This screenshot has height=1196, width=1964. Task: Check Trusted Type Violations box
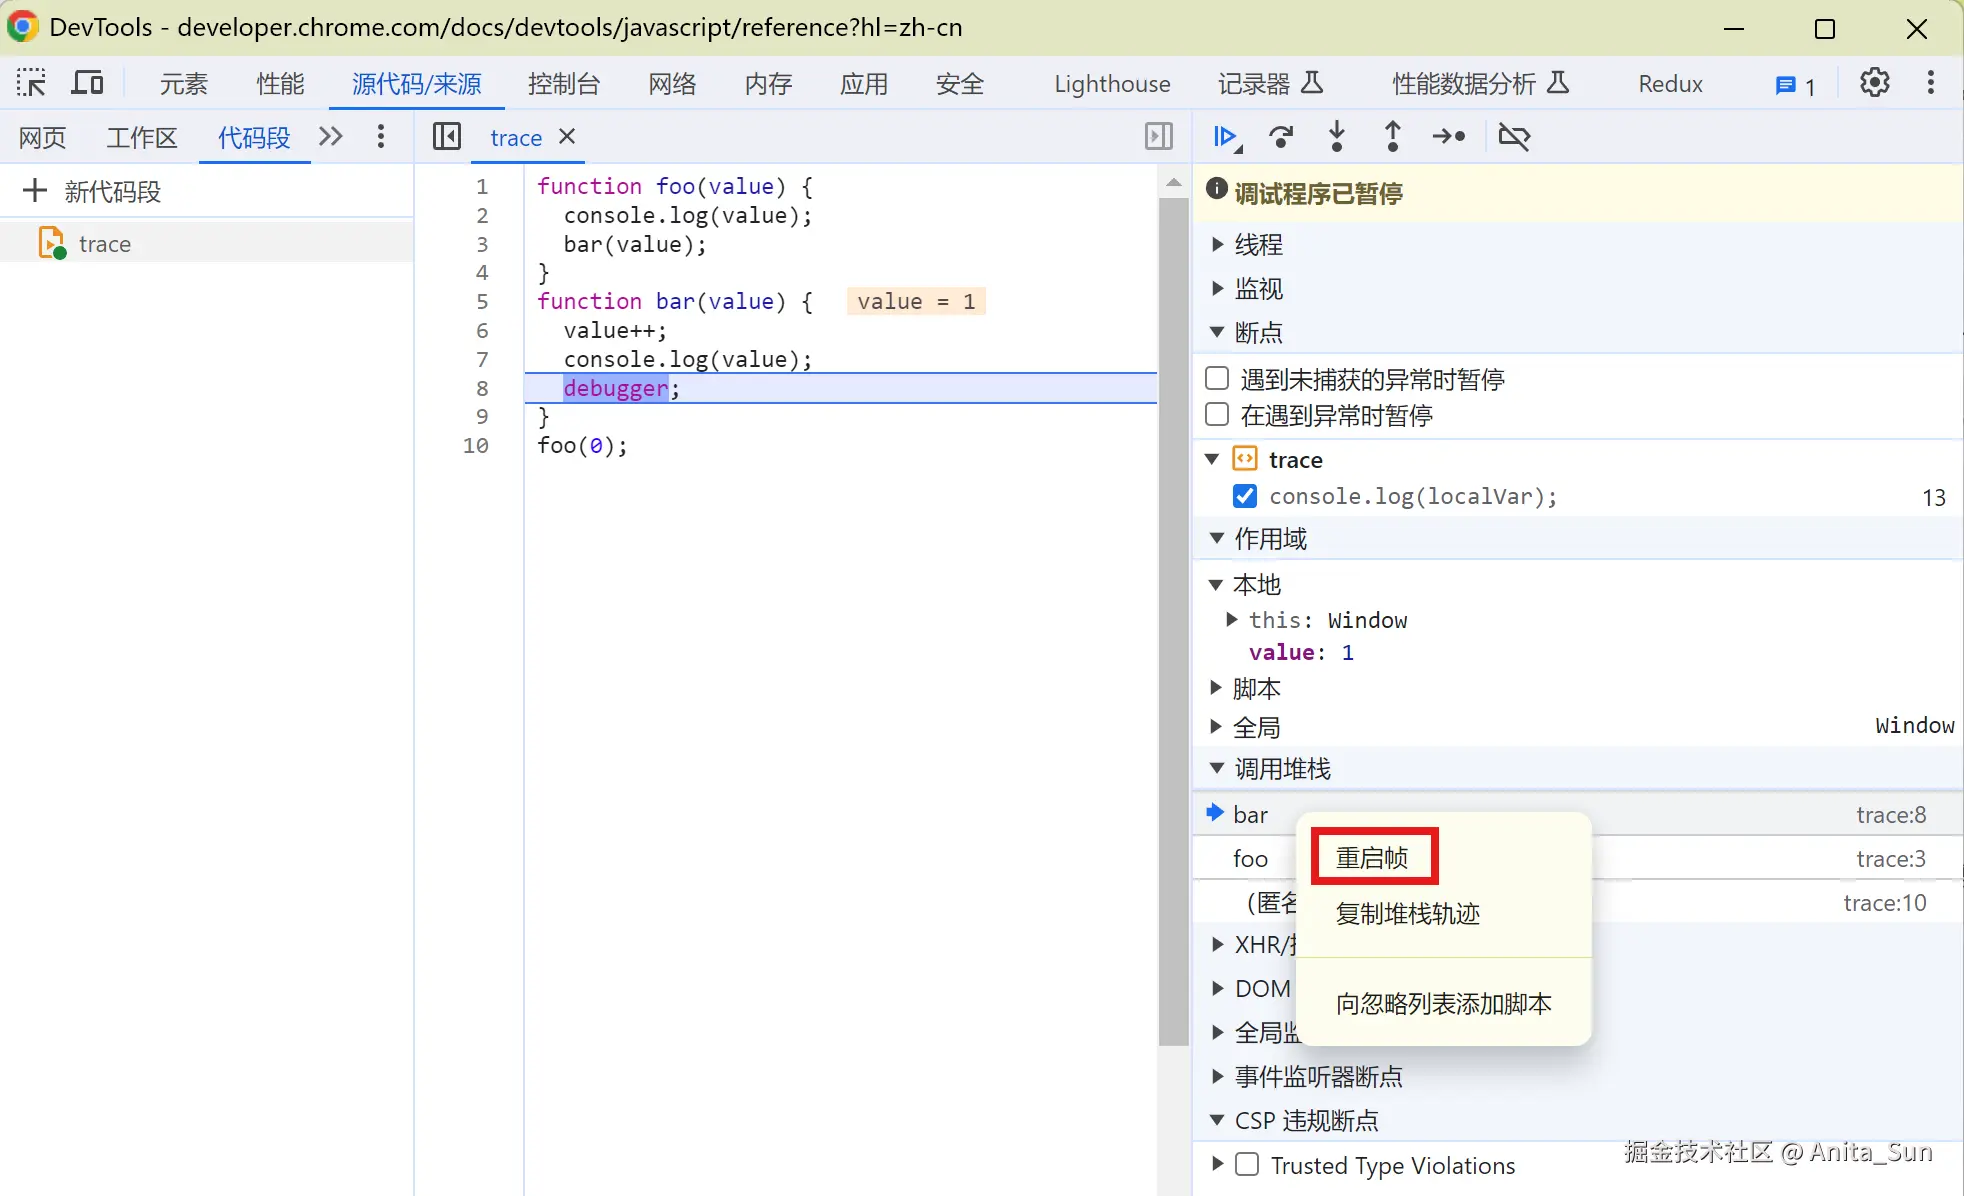(x=1247, y=1165)
